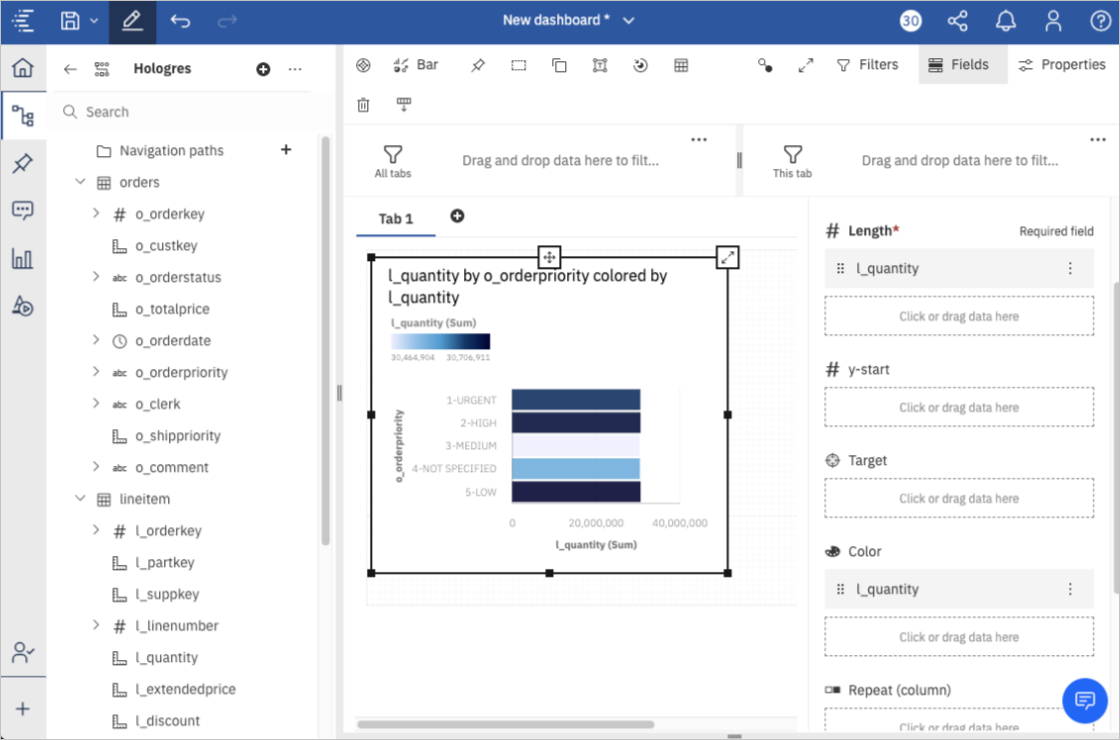Add a new tab with plus

point(457,216)
